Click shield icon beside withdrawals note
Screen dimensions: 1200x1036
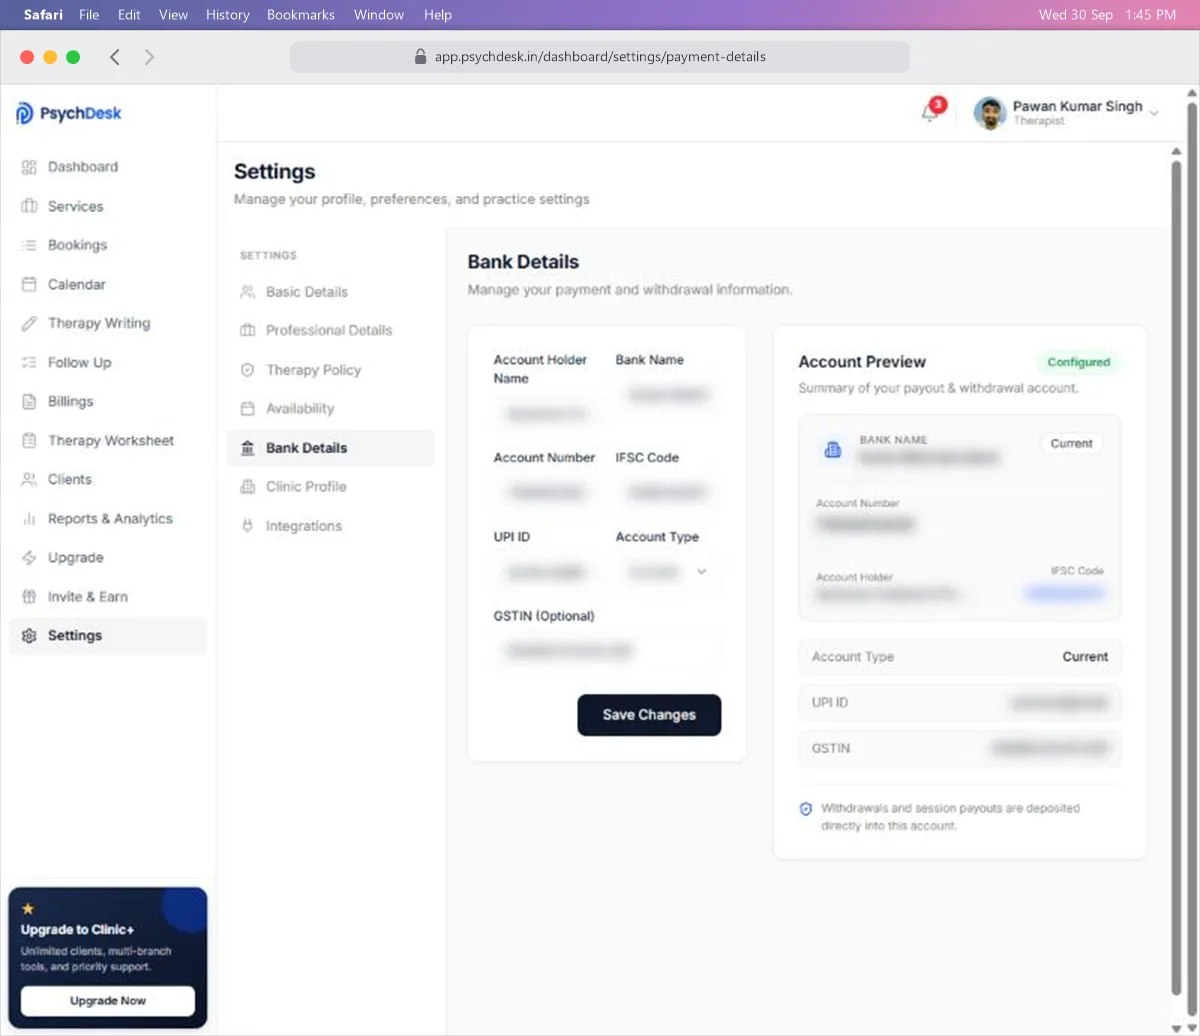coord(806,809)
